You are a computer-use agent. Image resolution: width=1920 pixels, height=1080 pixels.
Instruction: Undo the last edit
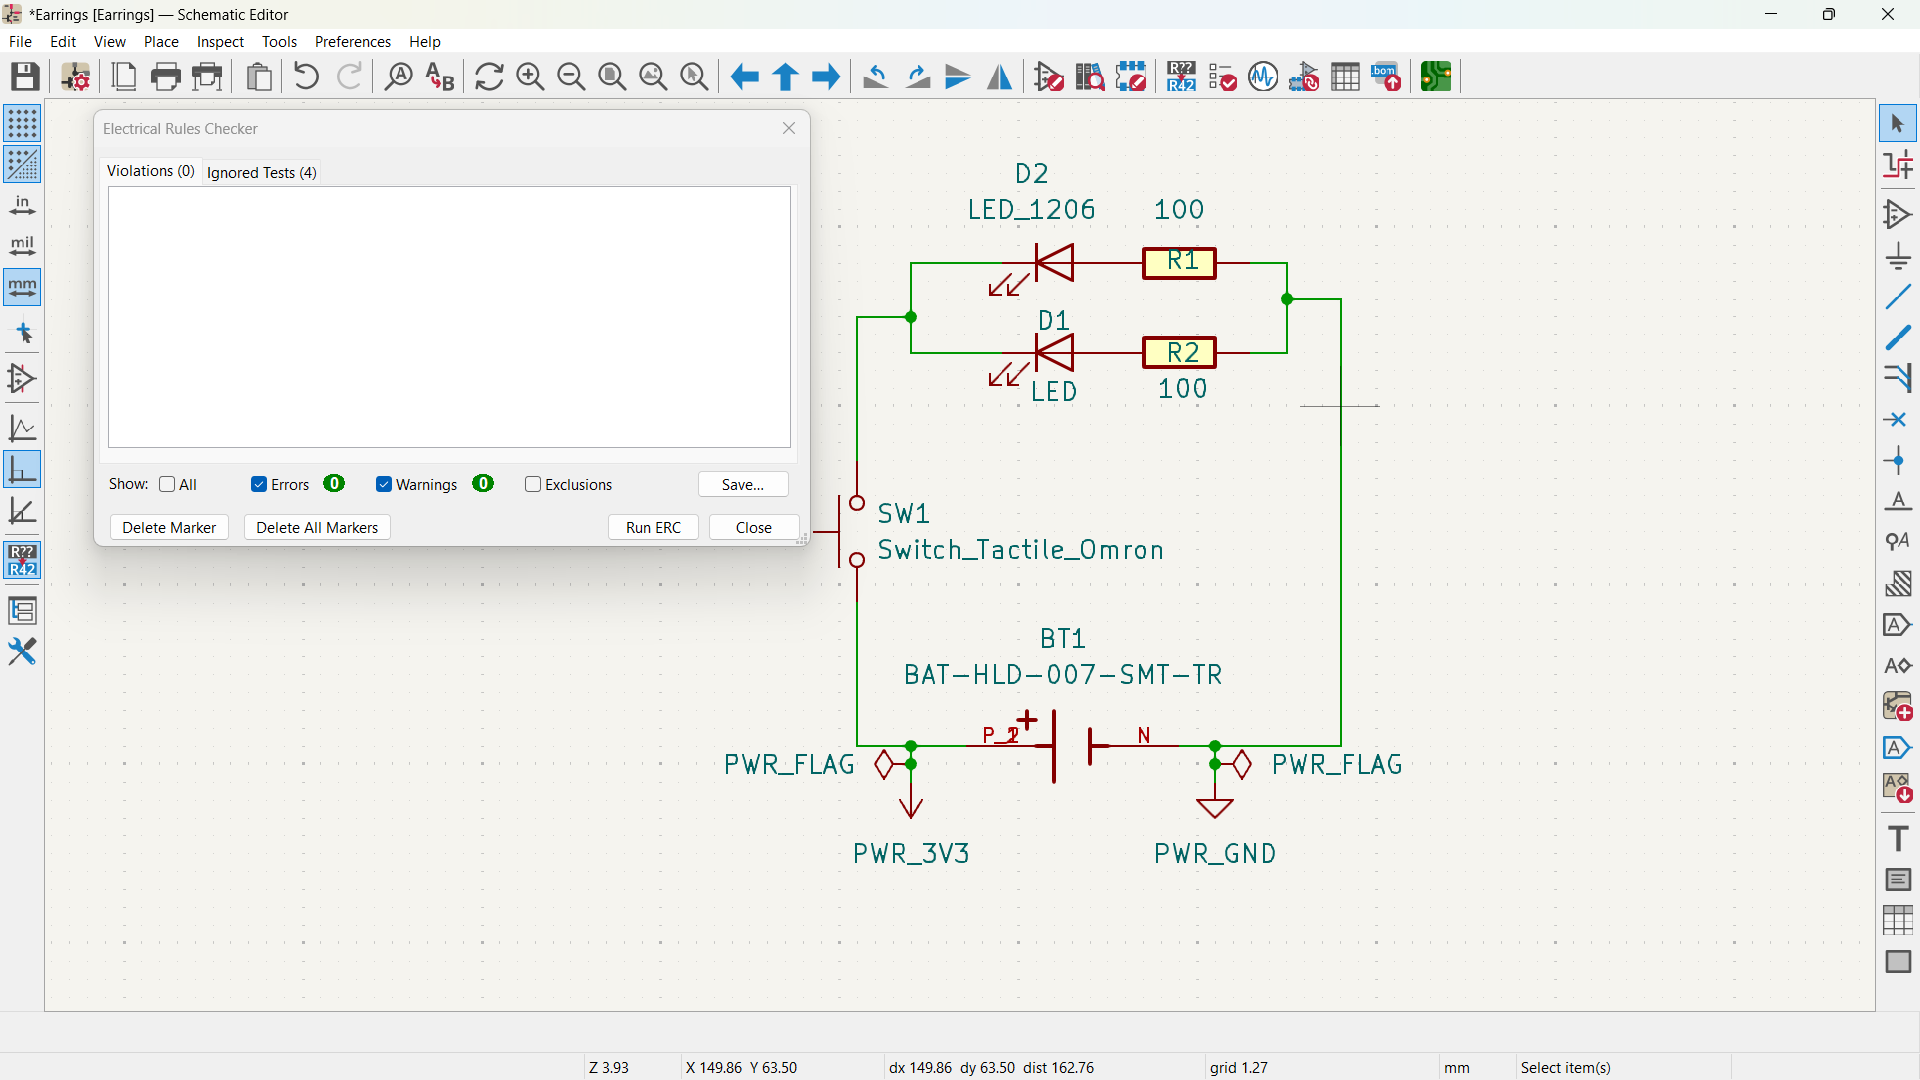click(307, 77)
